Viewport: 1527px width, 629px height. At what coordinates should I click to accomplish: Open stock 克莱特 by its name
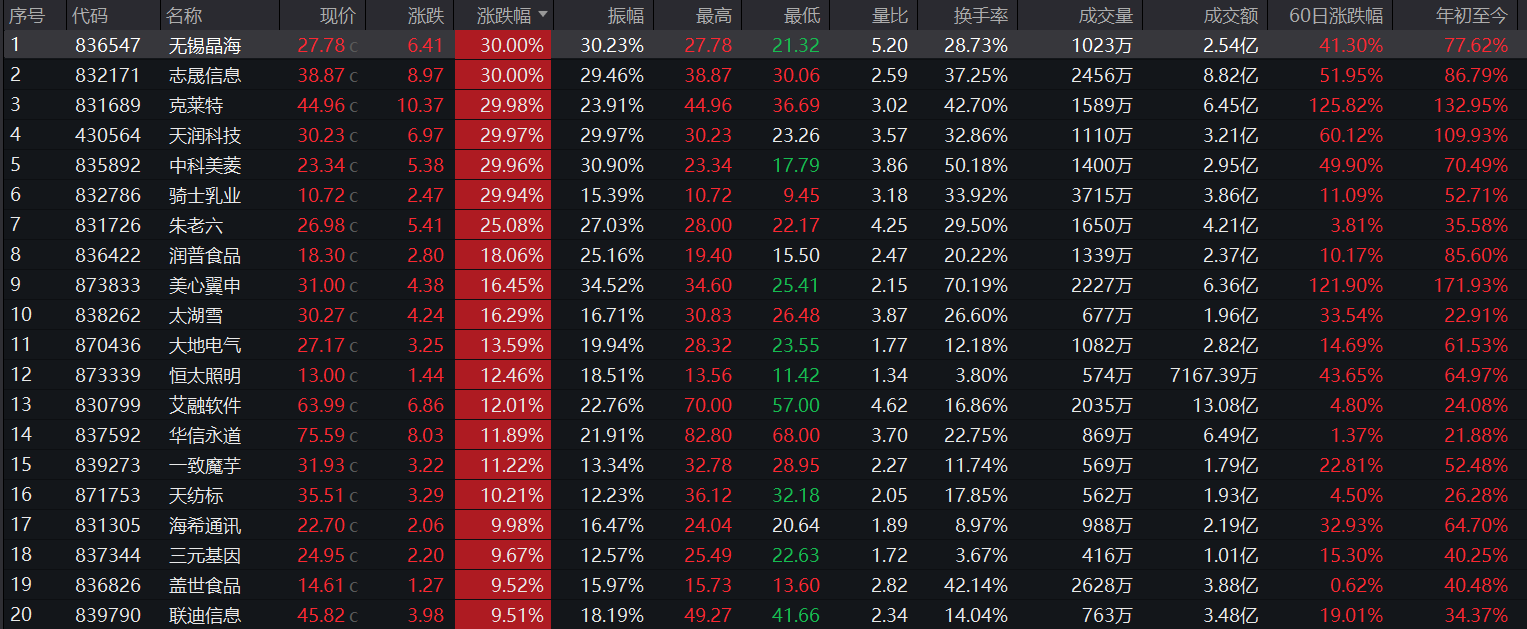click(196, 105)
